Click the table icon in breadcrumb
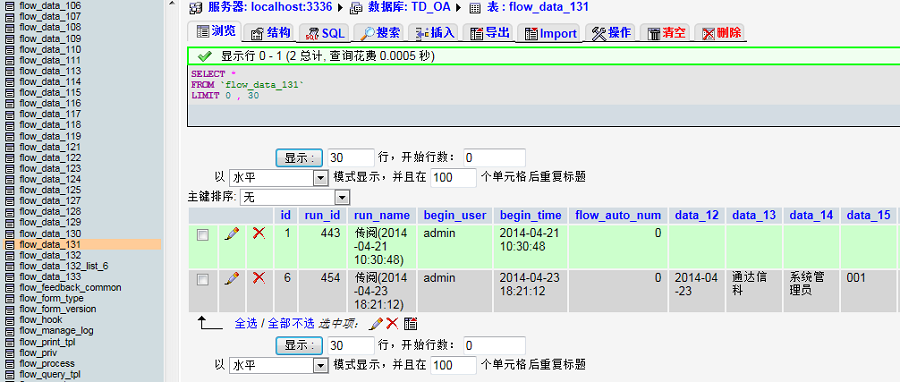 (475, 8)
